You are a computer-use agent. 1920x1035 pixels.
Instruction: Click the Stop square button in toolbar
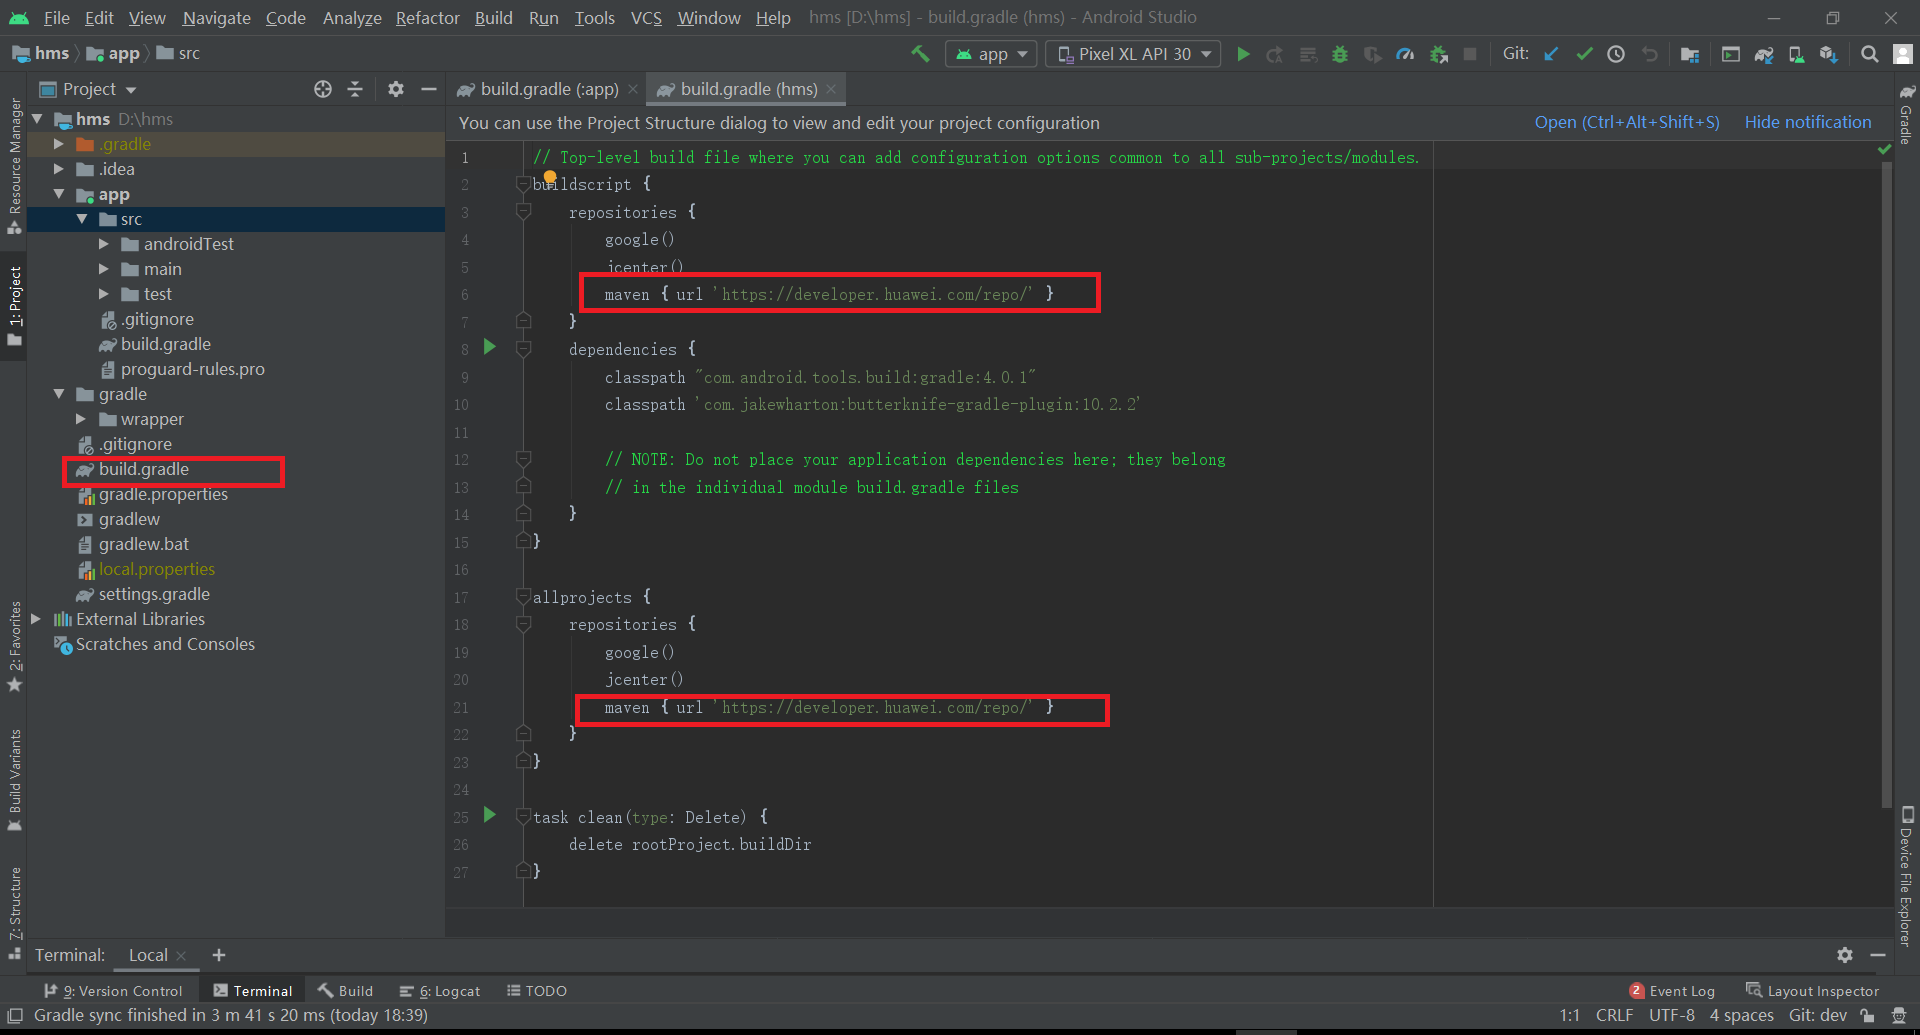coord(1470,54)
